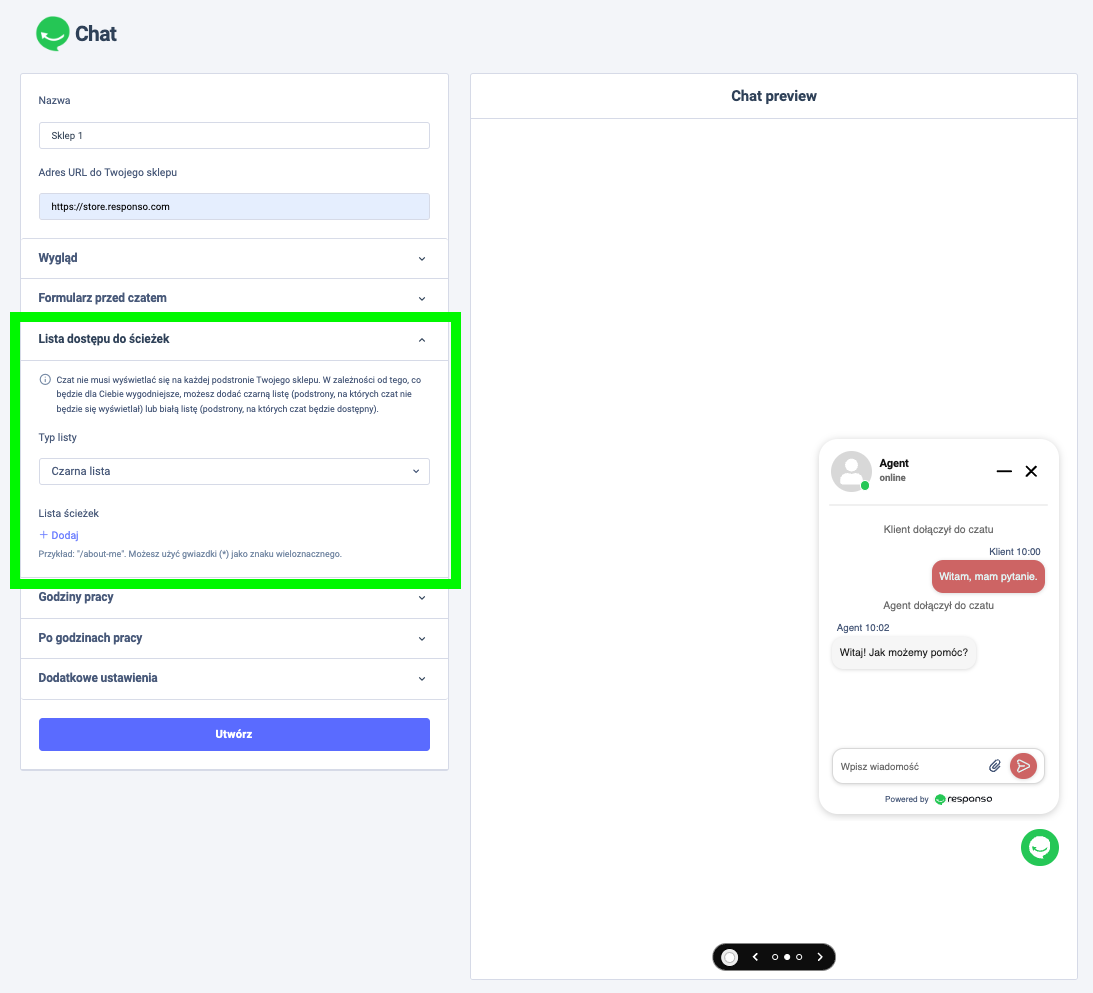Click the paperclip attachment icon
The height and width of the screenshot is (993, 1093).
click(x=994, y=766)
